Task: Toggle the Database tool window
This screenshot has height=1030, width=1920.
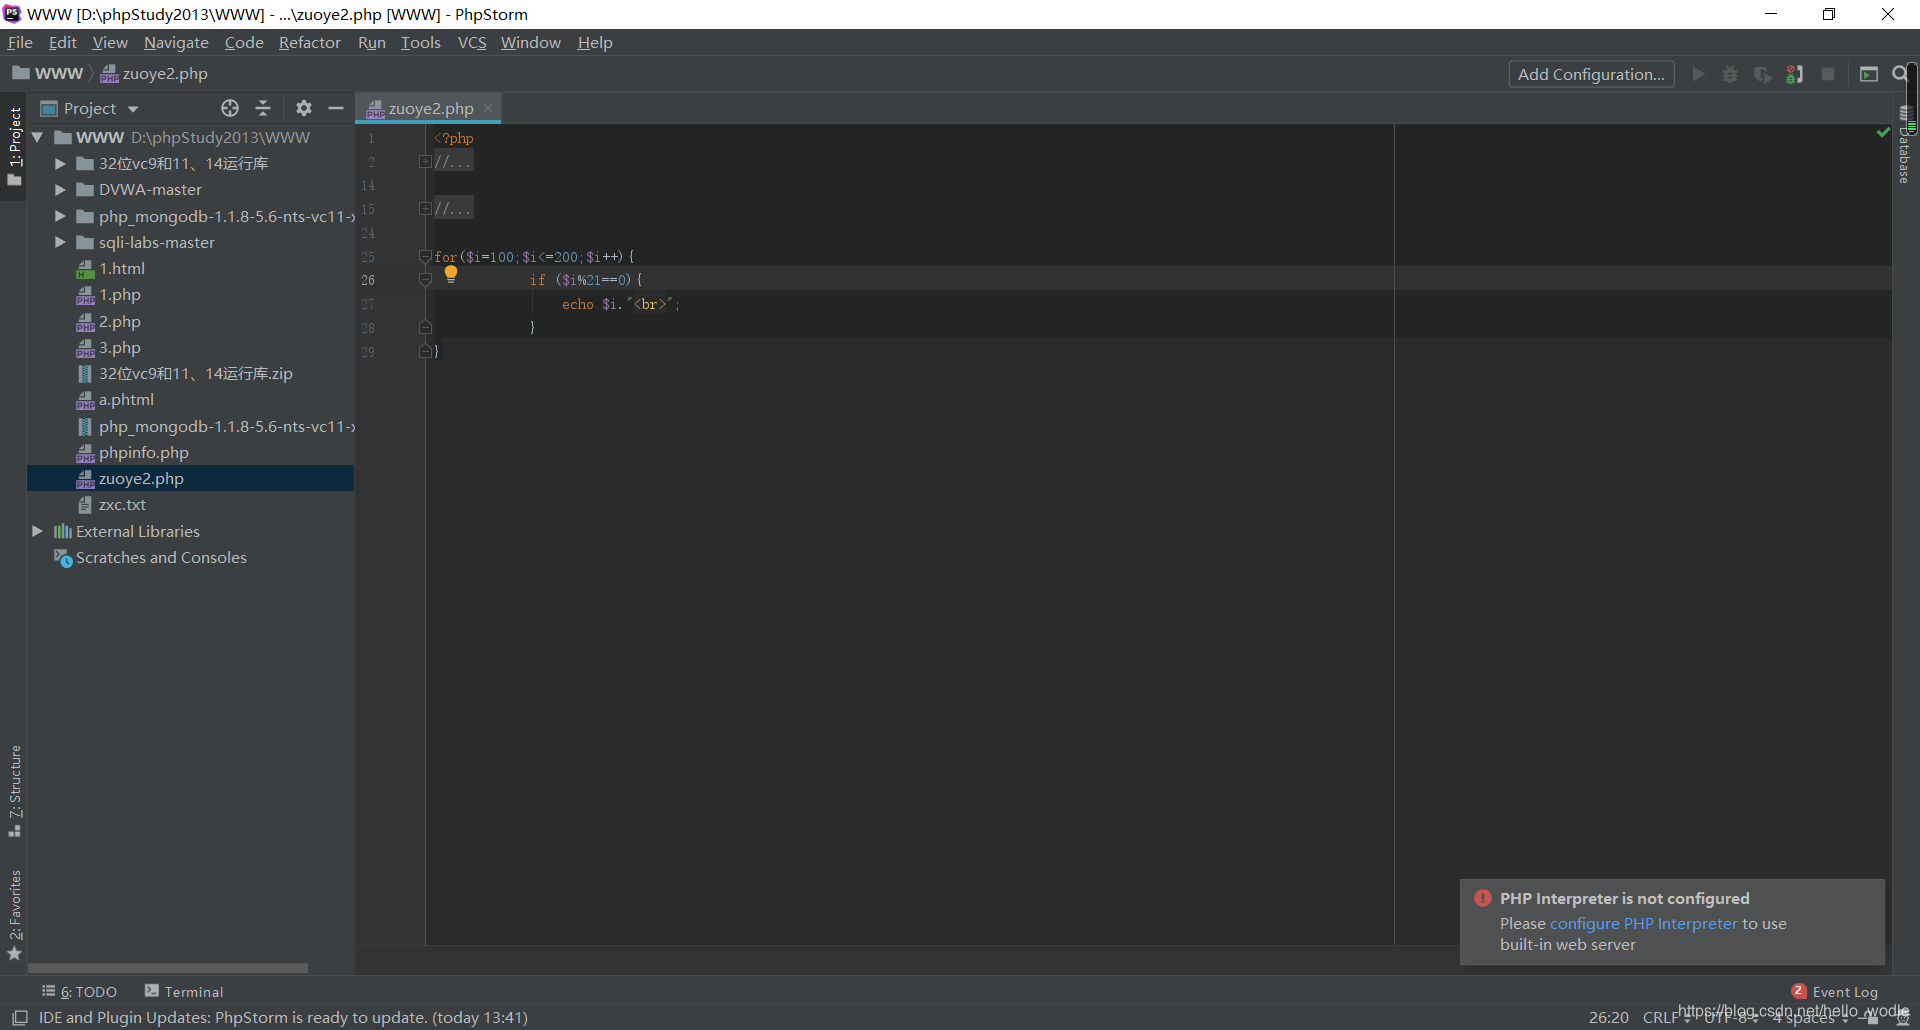Action: pos(1905,145)
